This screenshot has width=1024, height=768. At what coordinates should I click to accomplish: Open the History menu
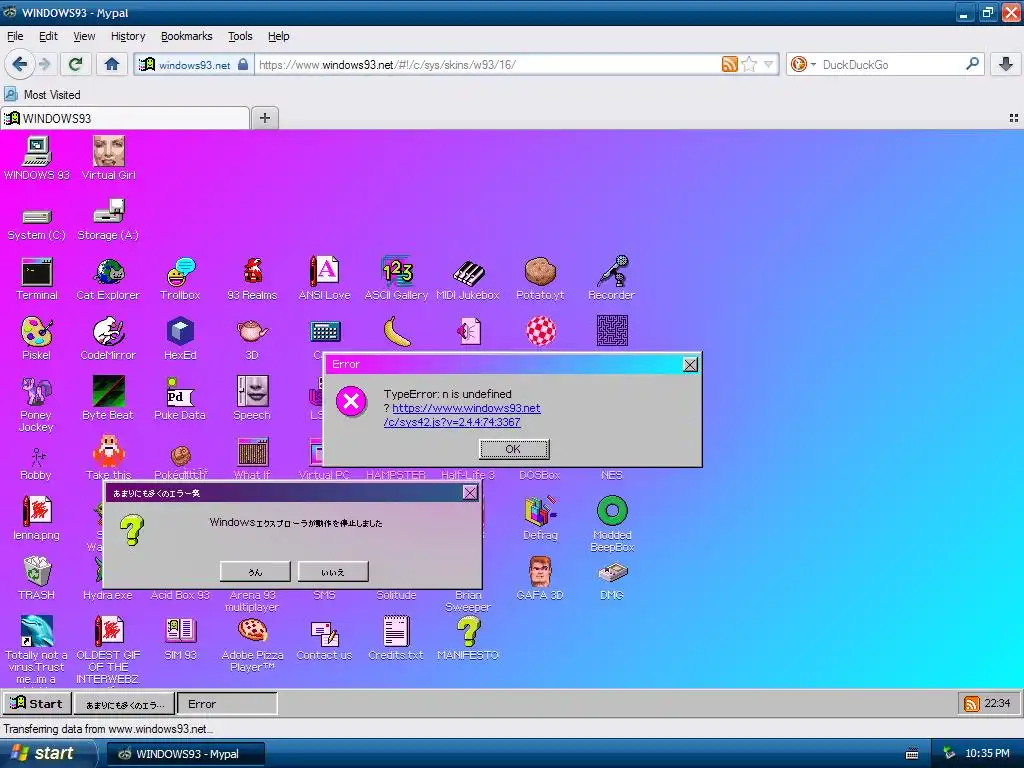(x=128, y=36)
